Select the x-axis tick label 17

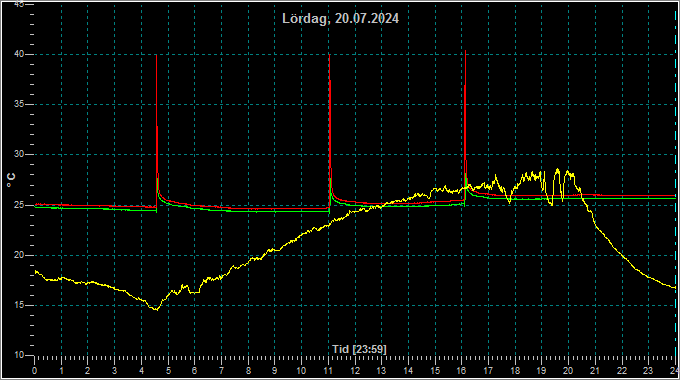coord(488,371)
